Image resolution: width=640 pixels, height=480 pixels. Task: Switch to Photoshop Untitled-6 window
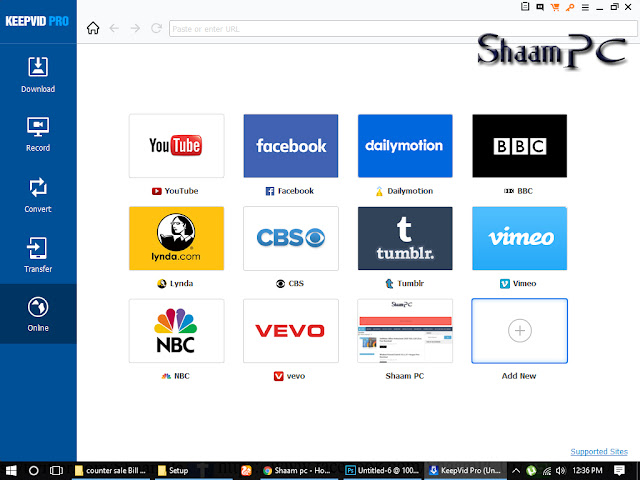[382, 471]
